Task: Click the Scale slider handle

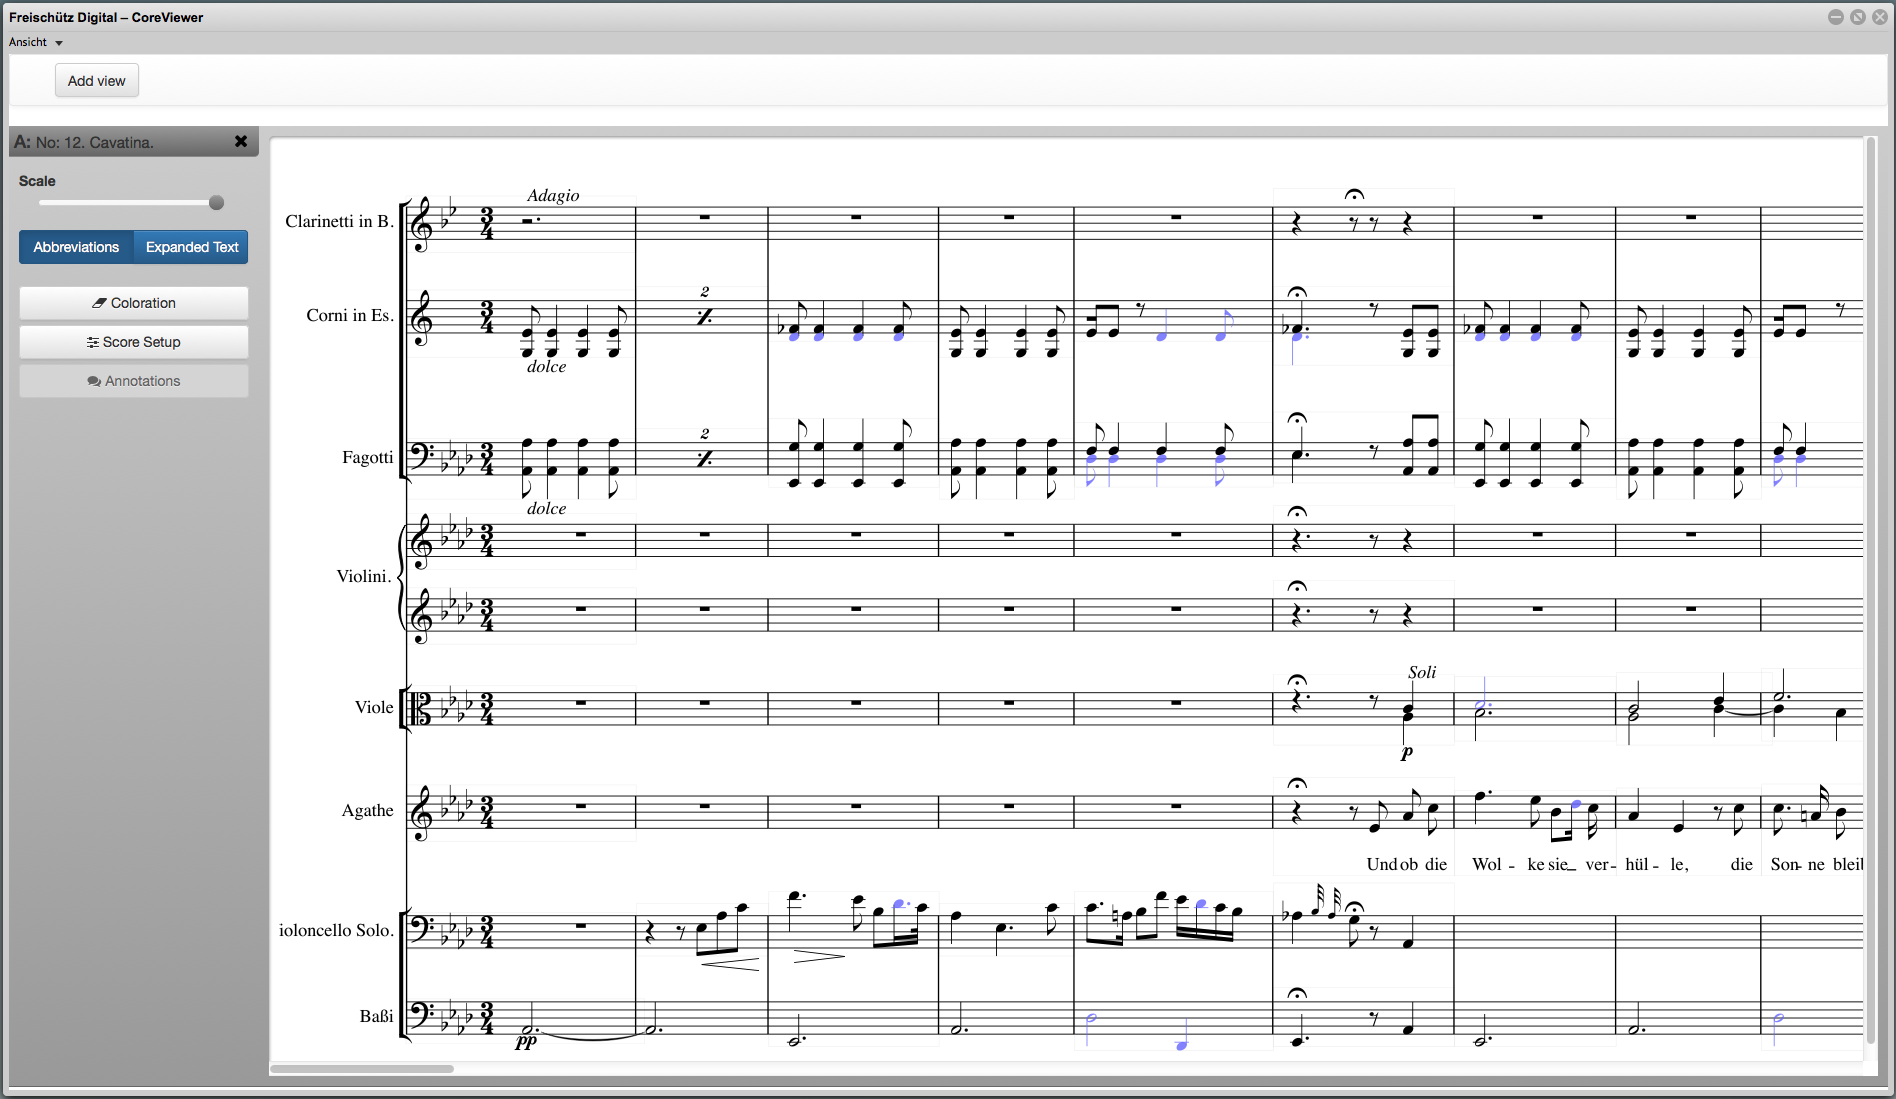Action: [x=216, y=203]
